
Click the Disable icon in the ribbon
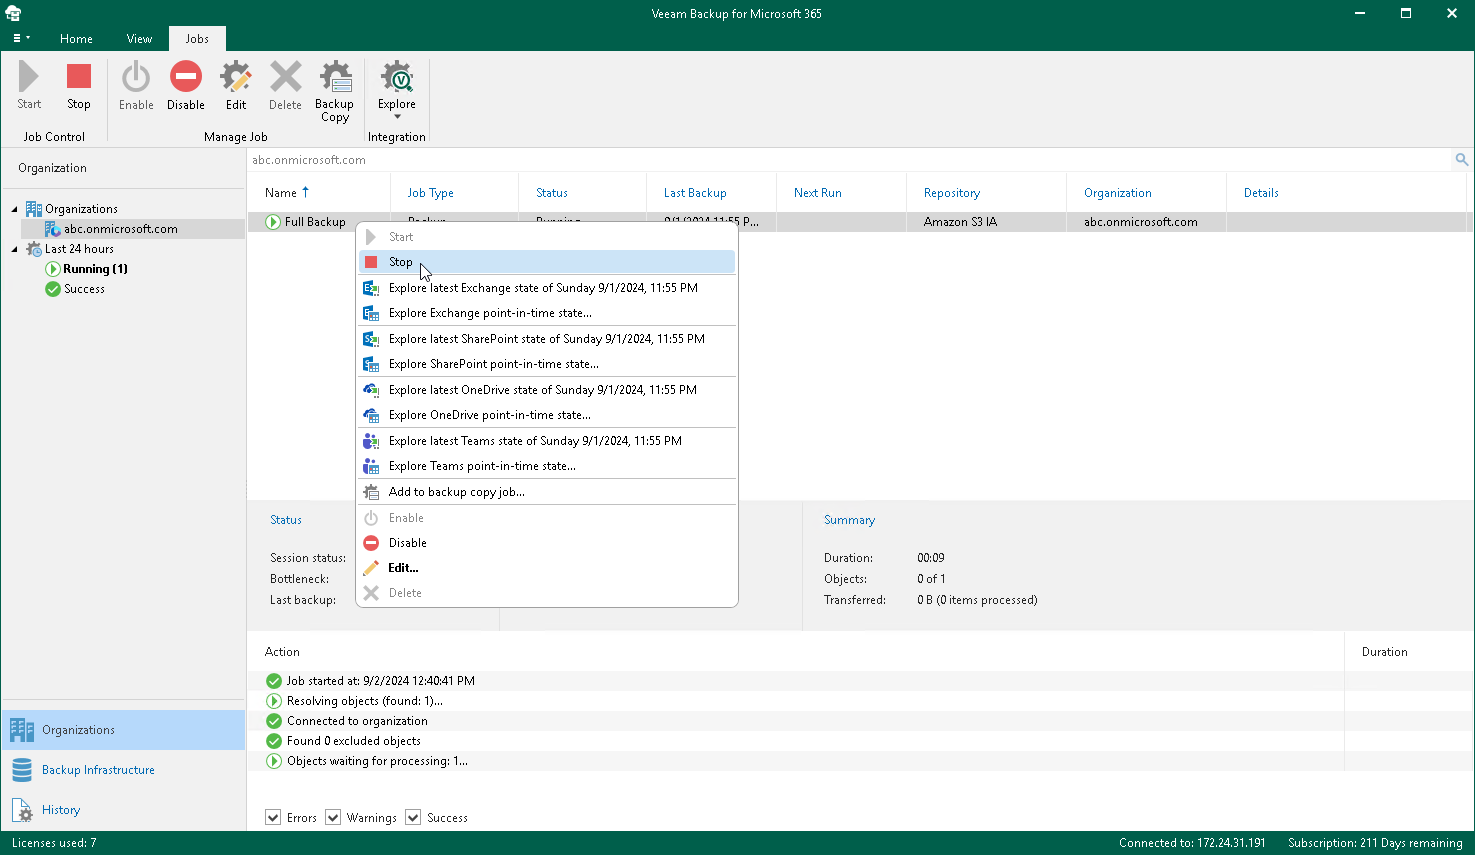coord(185,76)
